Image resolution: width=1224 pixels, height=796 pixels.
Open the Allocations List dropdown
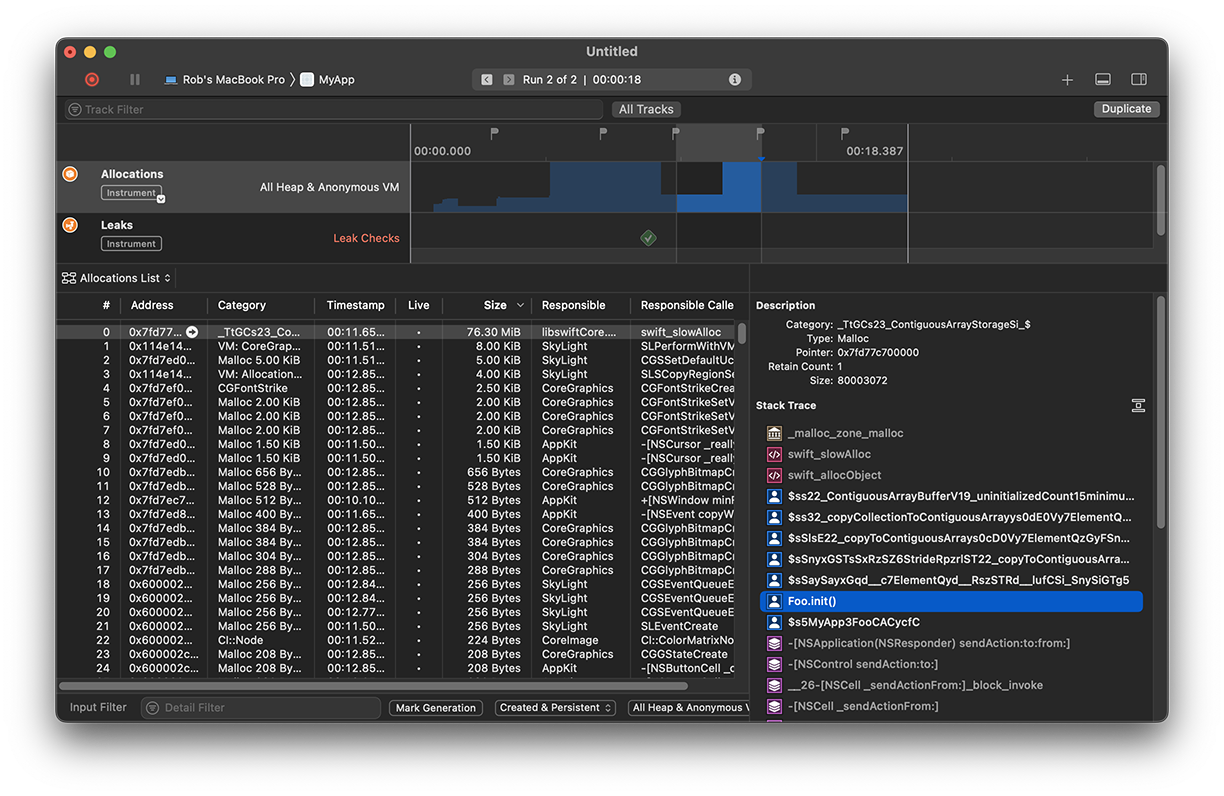[x=116, y=278]
